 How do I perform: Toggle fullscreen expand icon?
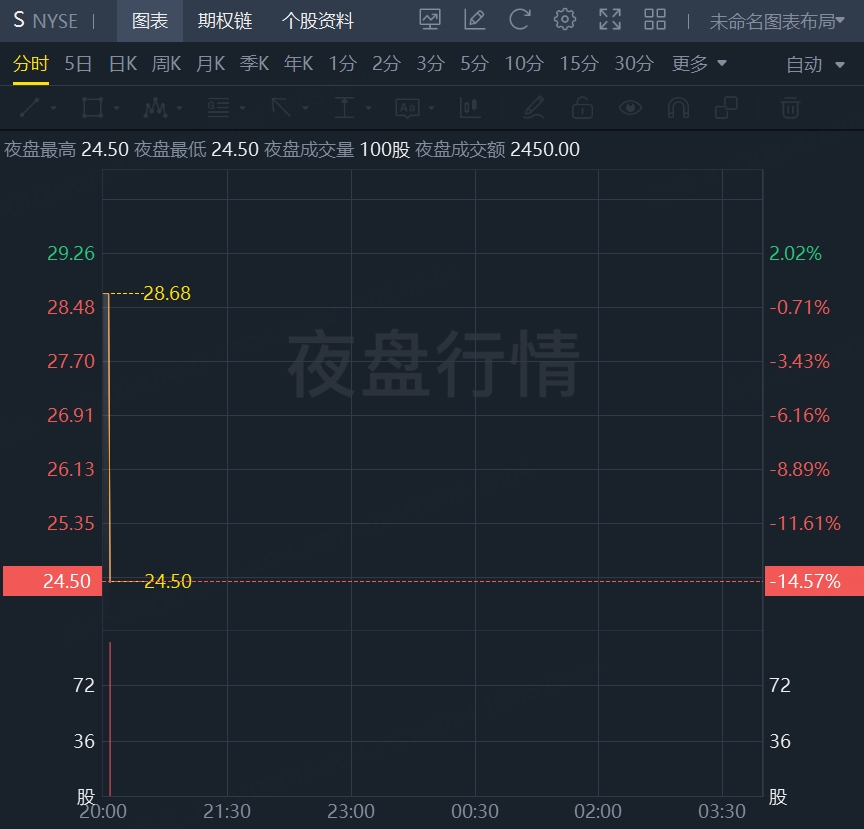click(610, 20)
